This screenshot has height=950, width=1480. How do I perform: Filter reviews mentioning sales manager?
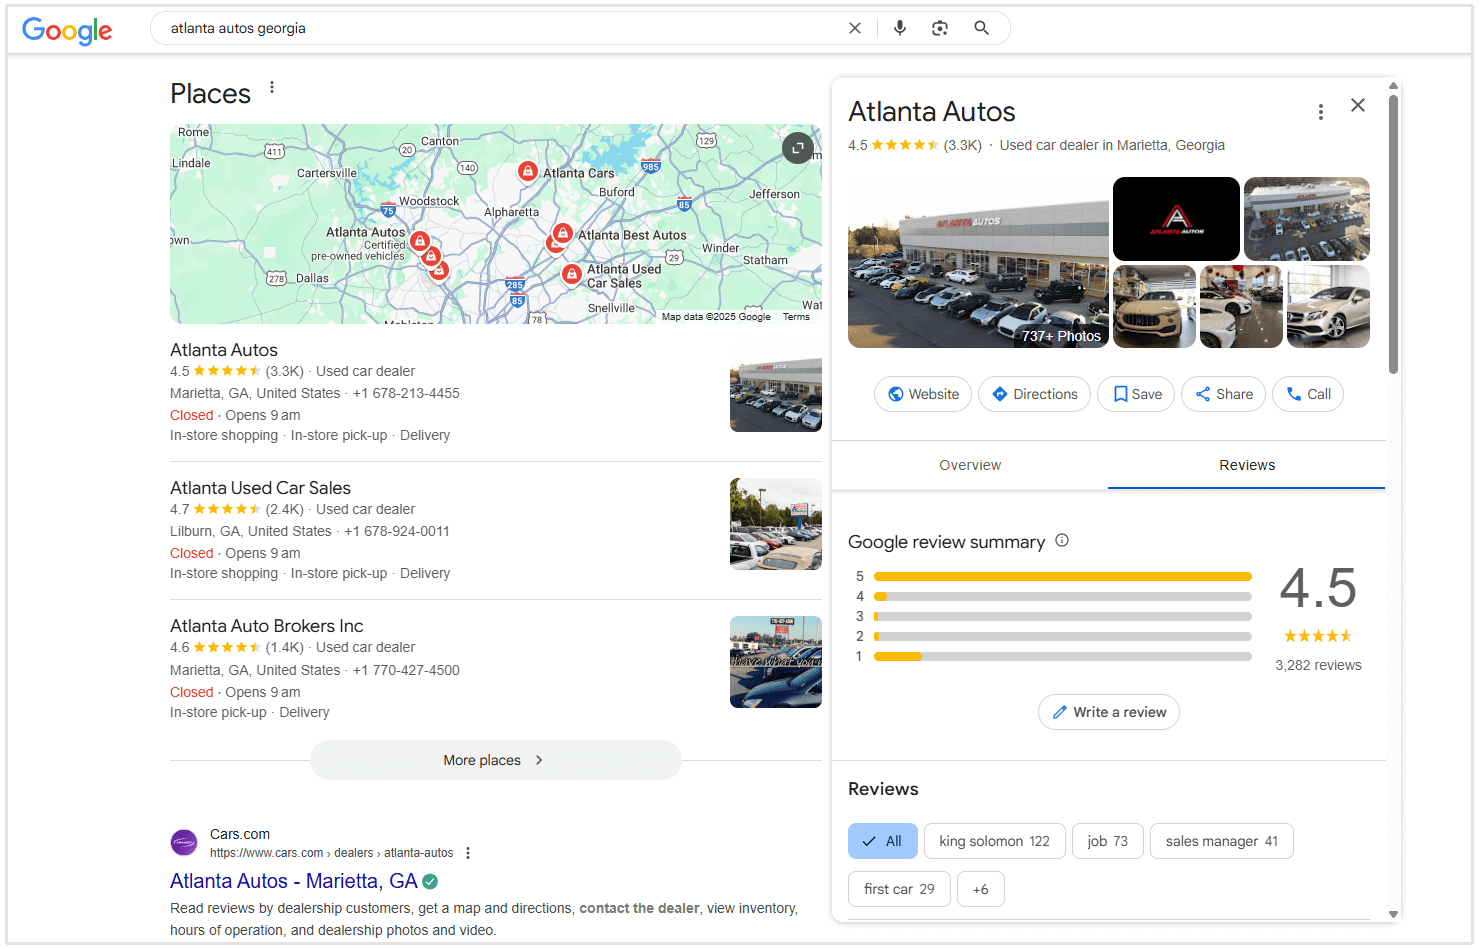pyautogui.click(x=1221, y=841)
